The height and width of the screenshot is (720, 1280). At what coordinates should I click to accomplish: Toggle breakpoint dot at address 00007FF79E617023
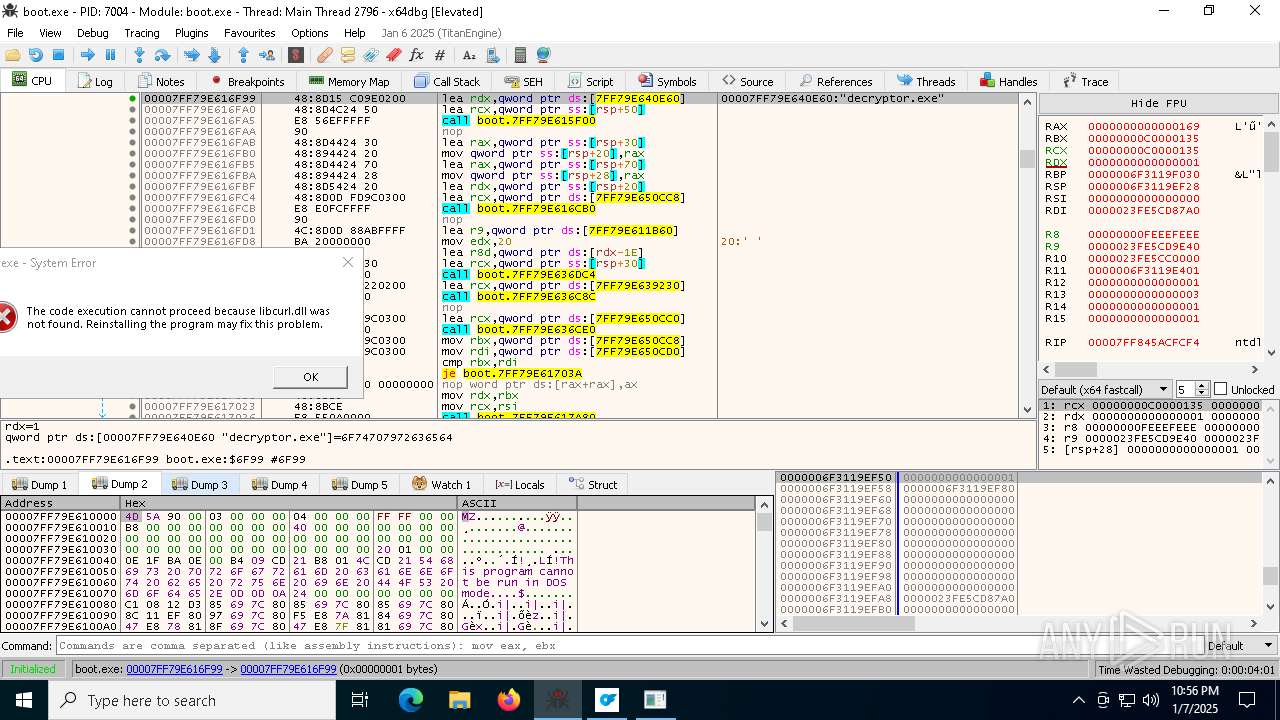(132, 406)
